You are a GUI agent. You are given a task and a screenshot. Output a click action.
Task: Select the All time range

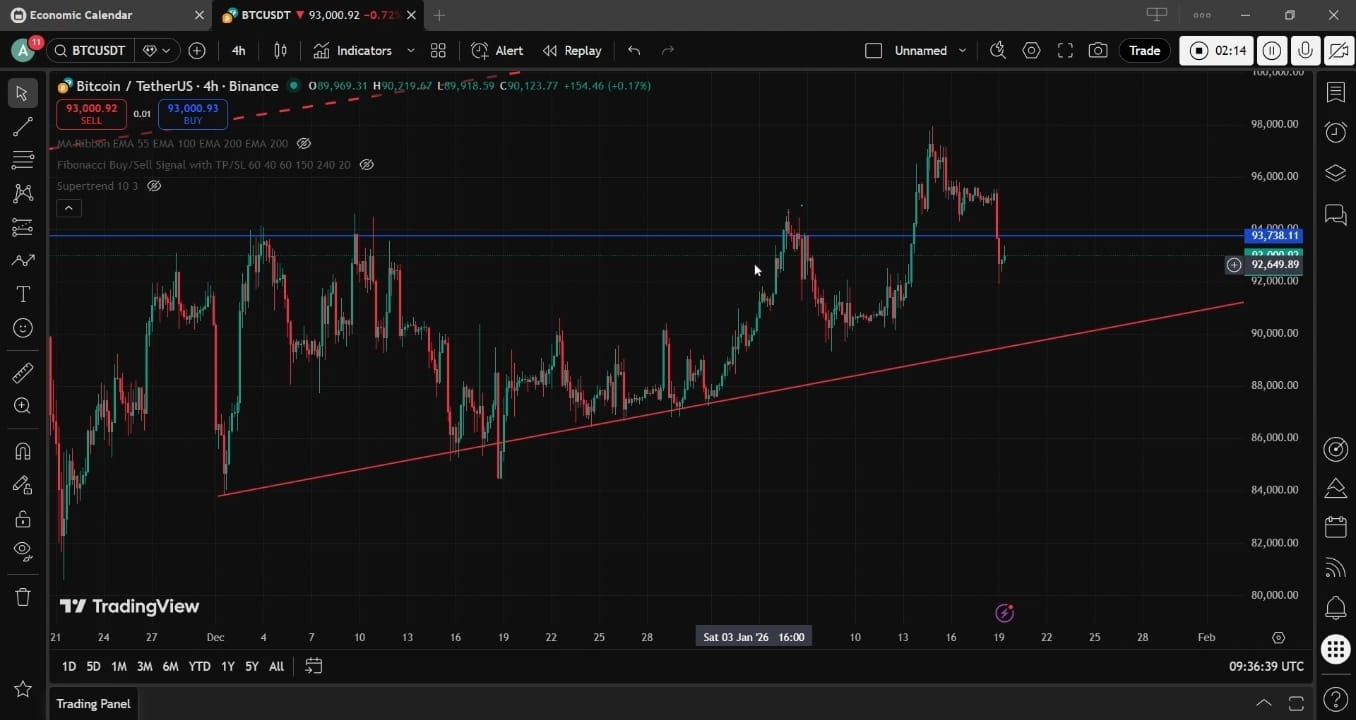tap(276, 666)
